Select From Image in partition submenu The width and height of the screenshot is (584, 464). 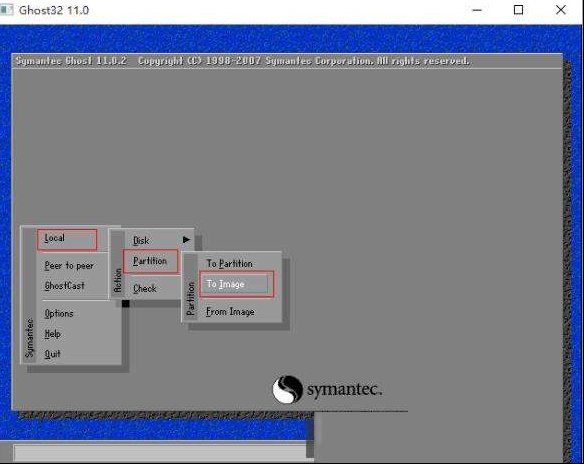click(231, 312)
